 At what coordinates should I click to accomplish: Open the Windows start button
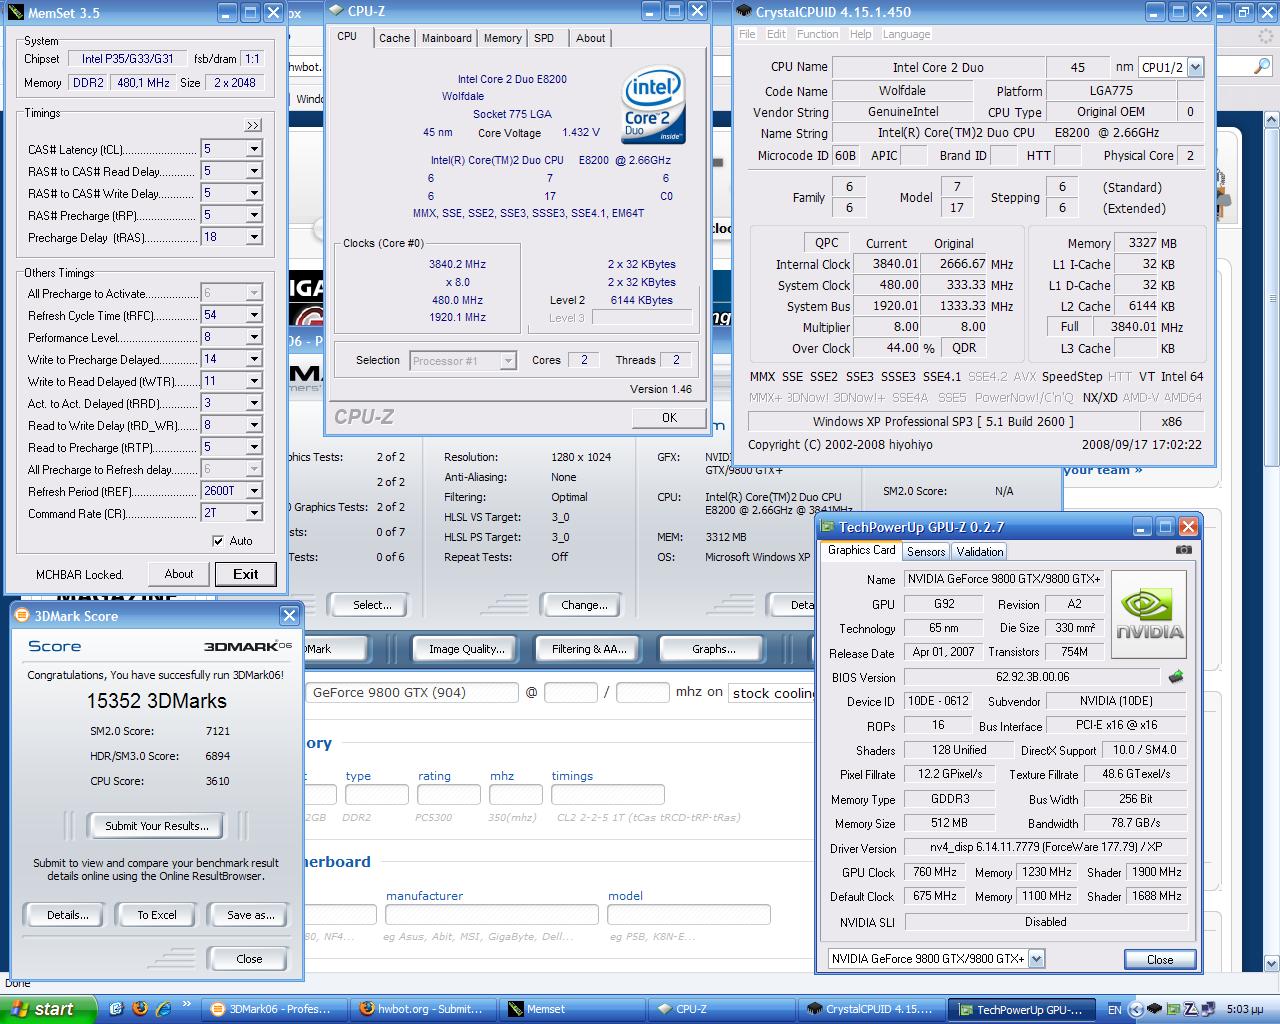(47, 1009)
